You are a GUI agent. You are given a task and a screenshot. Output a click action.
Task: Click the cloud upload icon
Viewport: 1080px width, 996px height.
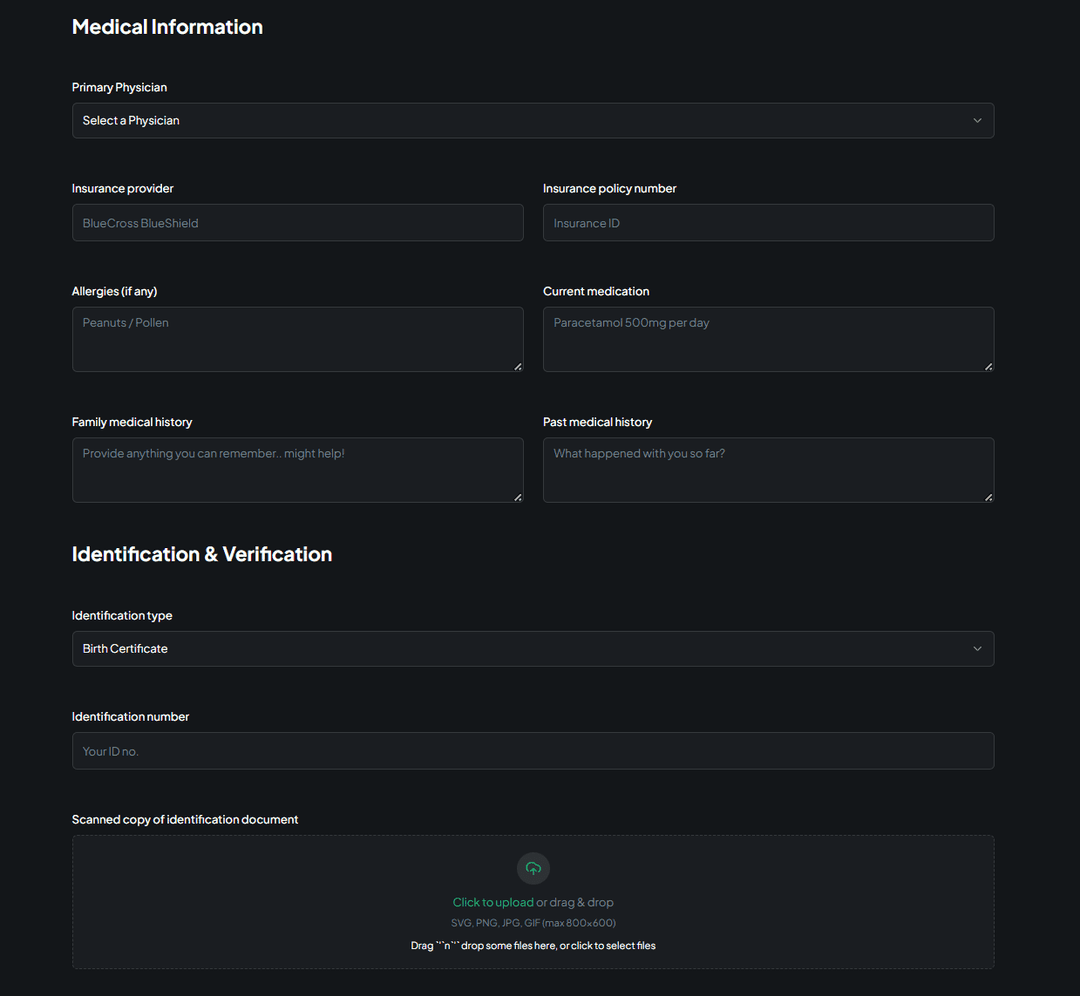pos(533,868)
